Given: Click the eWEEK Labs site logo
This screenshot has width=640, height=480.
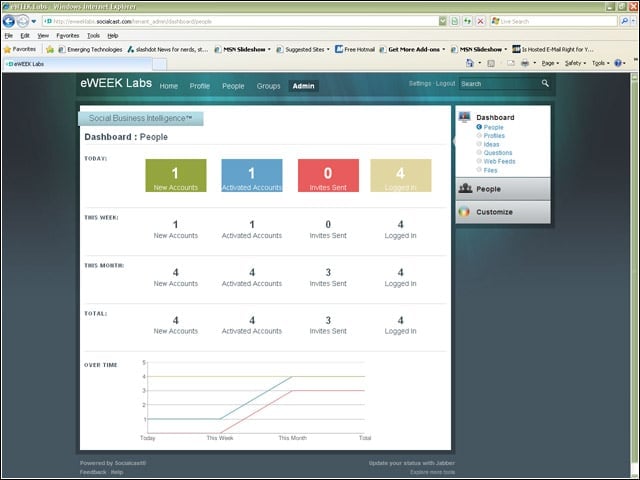Looking at the screenshot, I should pyautogui.click(x=116, y=83).
